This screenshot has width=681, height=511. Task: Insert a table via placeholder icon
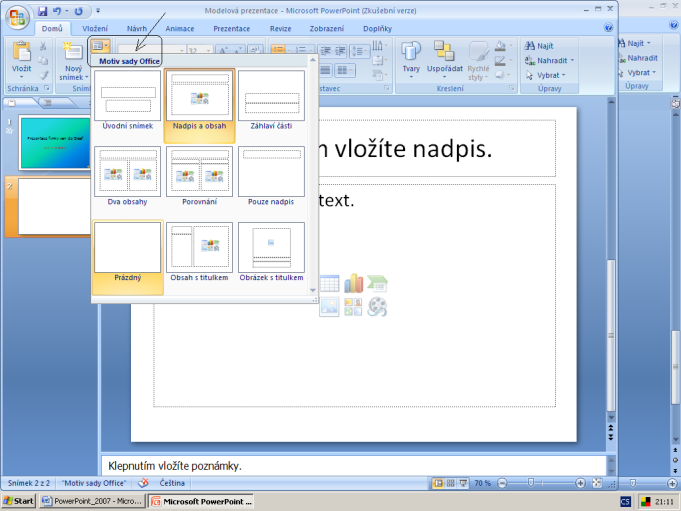(329, 284)
